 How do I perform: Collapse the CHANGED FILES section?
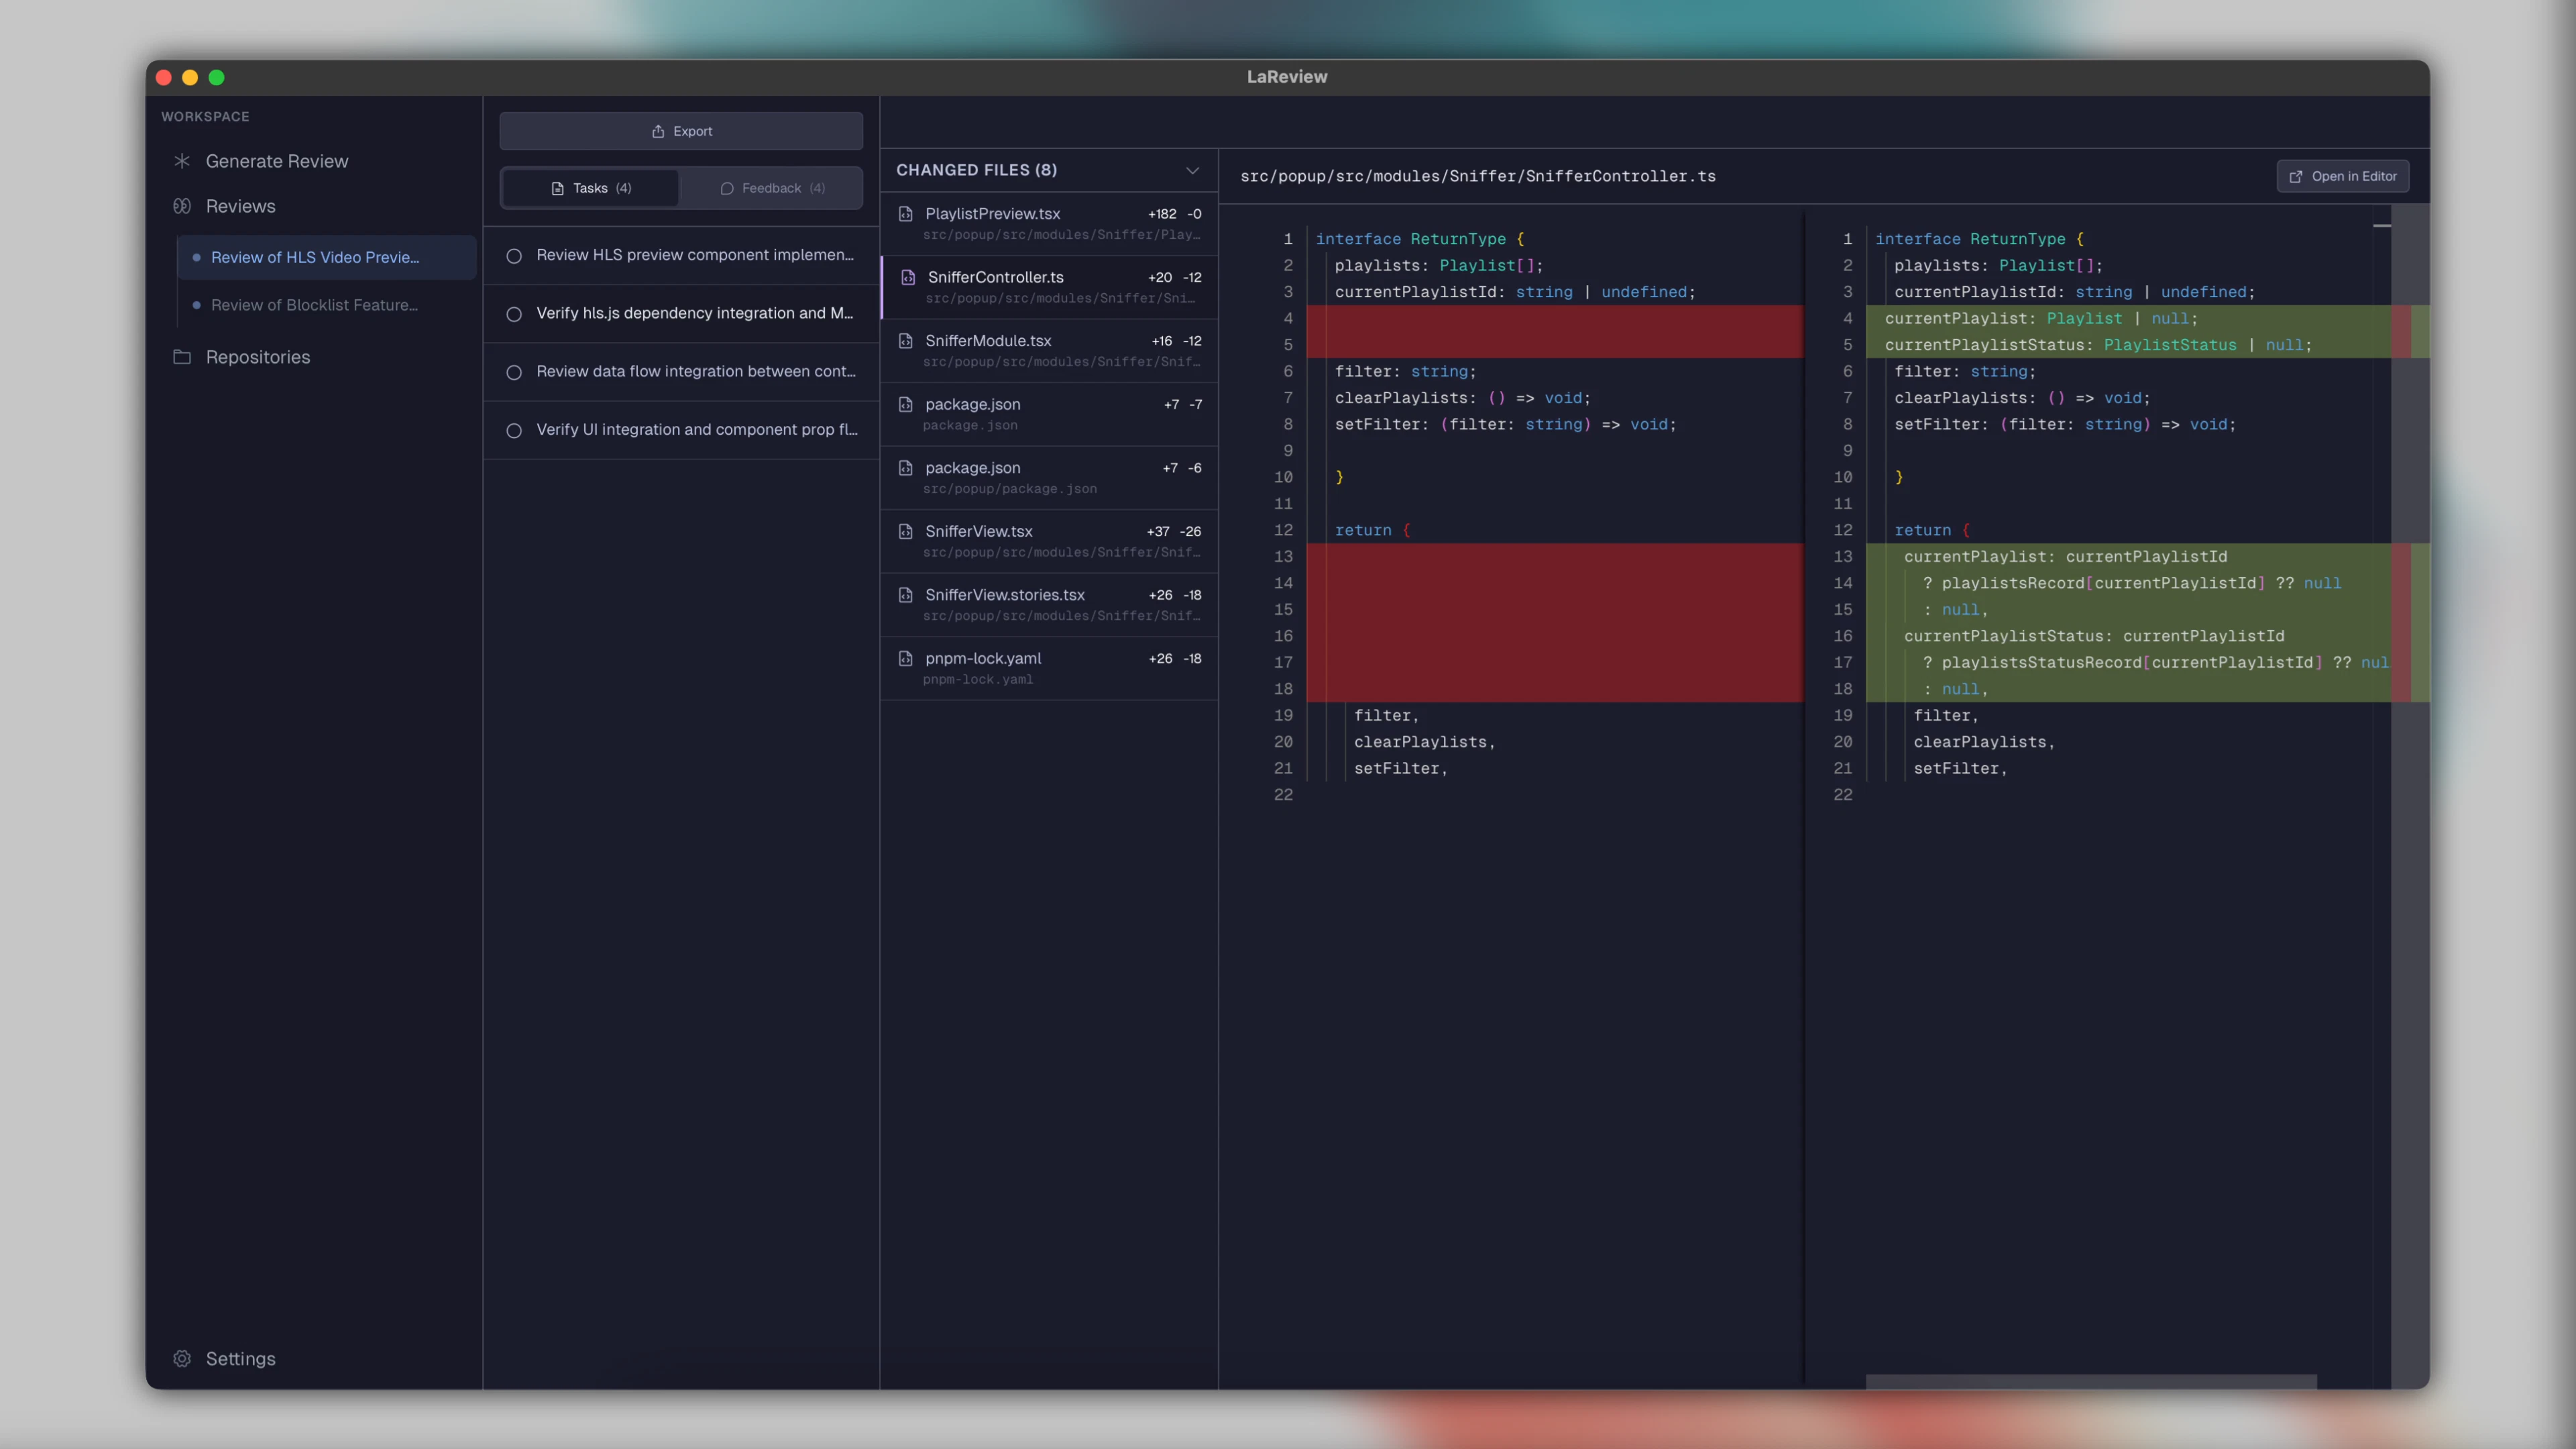(1192, 170)
